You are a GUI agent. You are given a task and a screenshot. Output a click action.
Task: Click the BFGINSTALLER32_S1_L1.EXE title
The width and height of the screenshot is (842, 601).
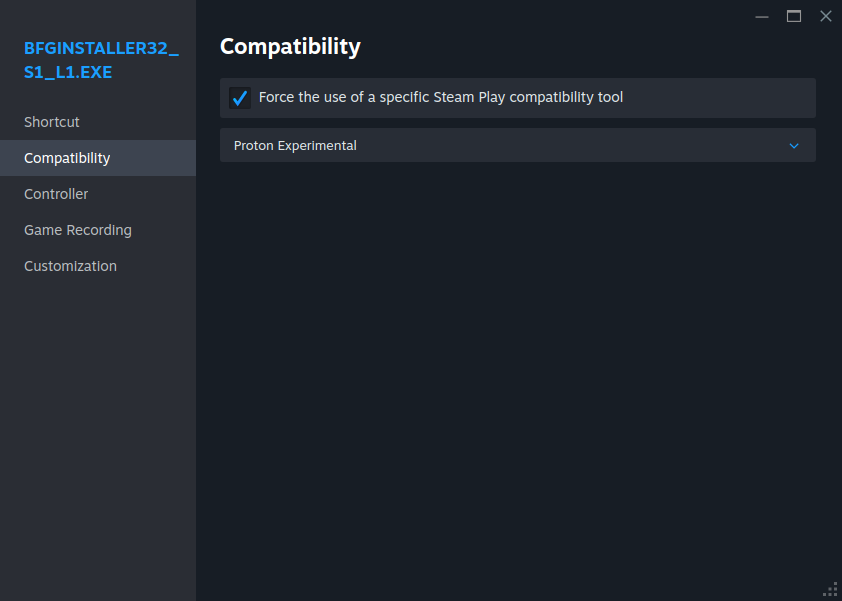100,60
